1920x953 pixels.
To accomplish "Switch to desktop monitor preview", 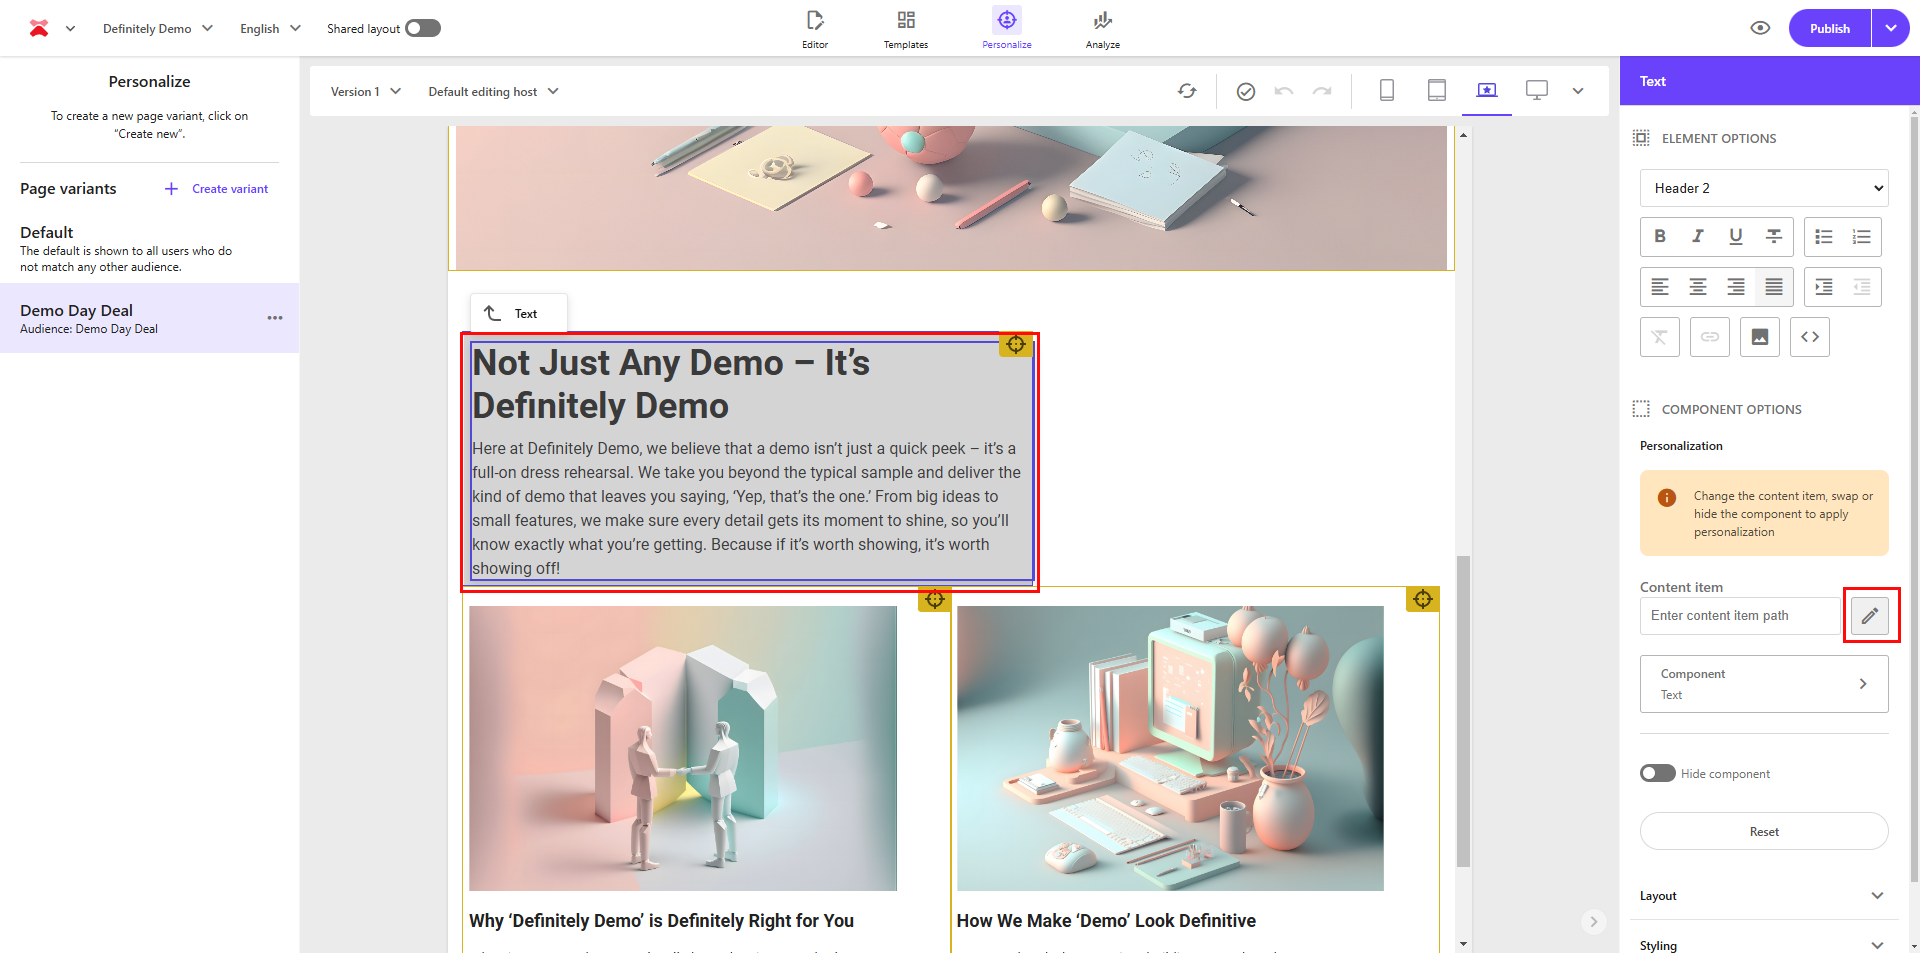I will click(1537, 91).
